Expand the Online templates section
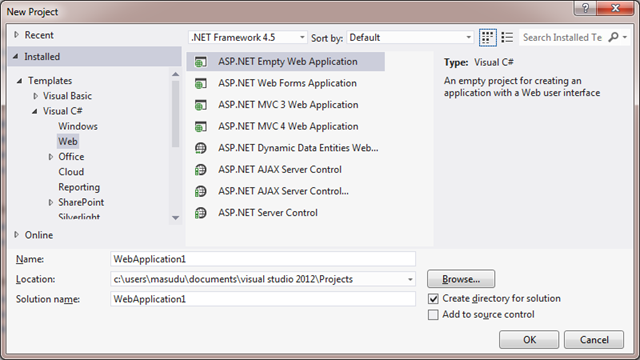 coord(16,235)
